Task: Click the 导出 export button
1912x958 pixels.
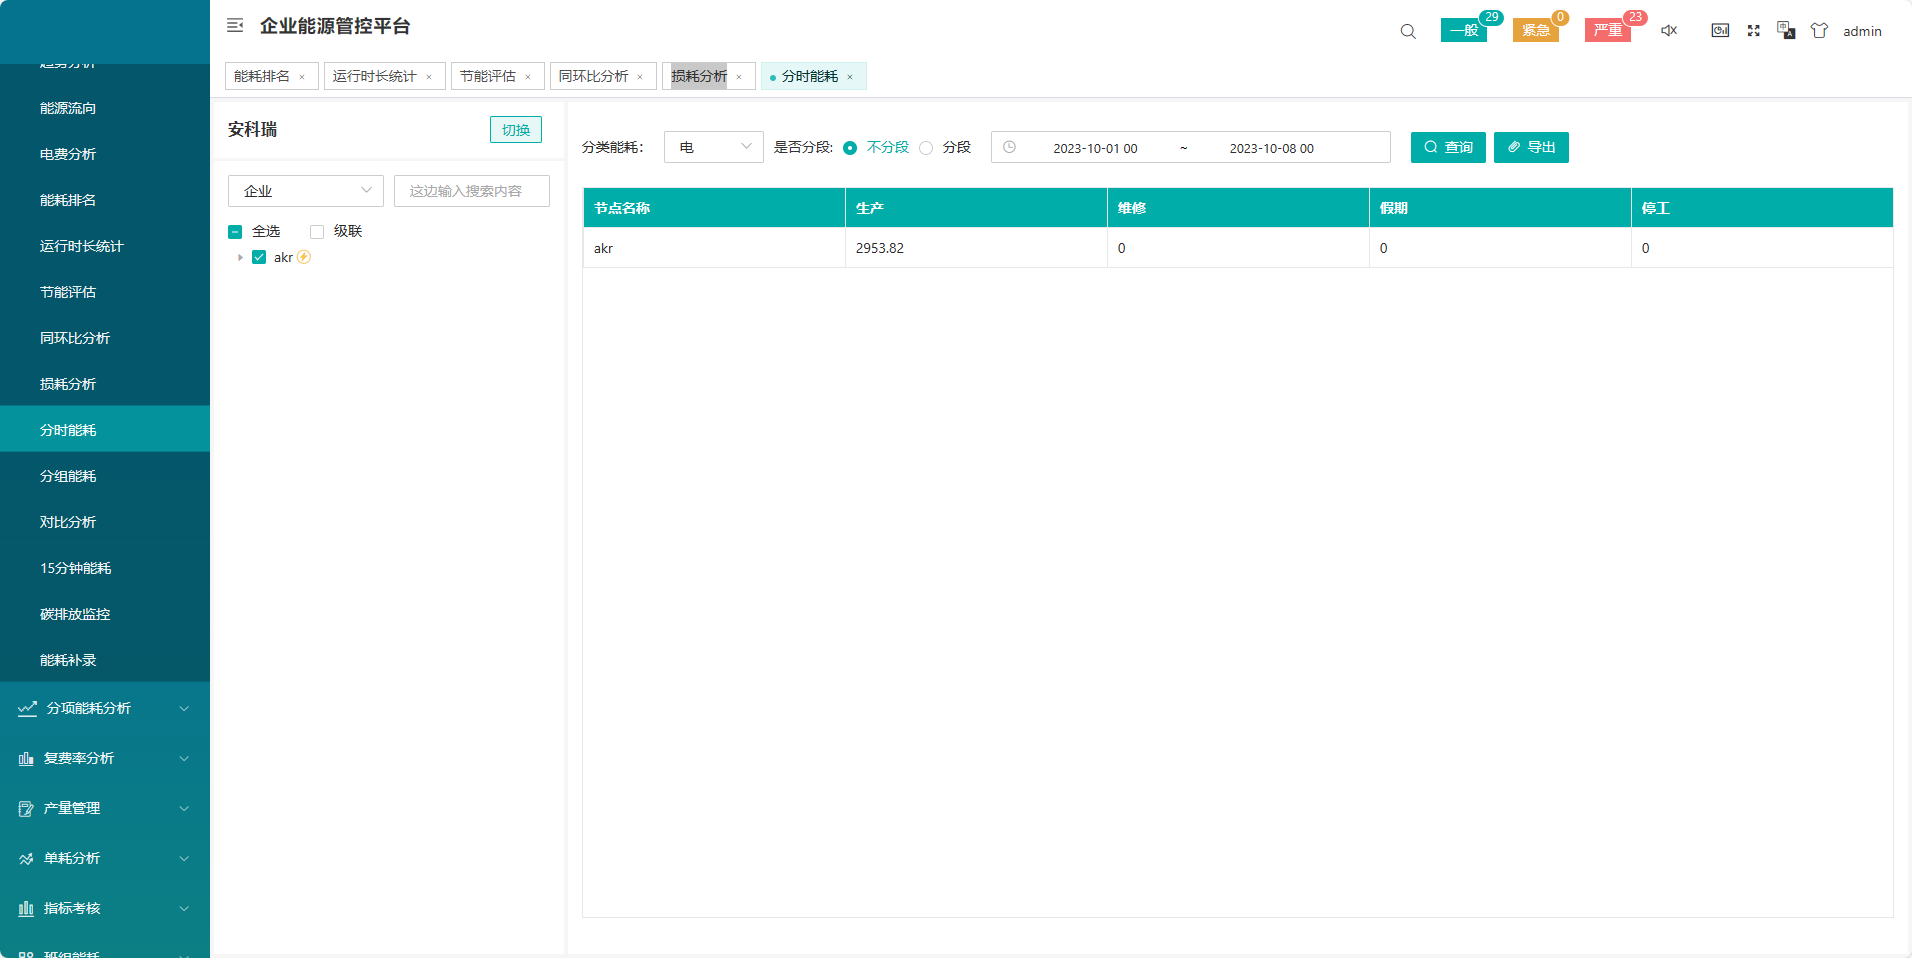Action: pyautogui.click(x=1531, y=147)
